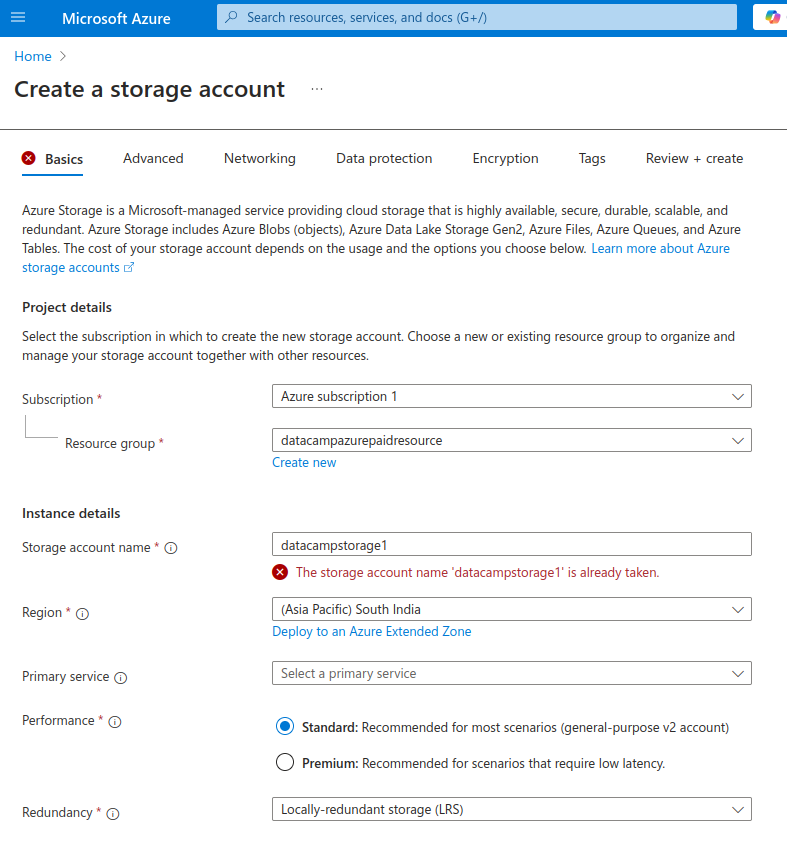Click the external link icon after storage accounts
The width and height of the screenshot is (787, 853).
[x=129, y=268]
